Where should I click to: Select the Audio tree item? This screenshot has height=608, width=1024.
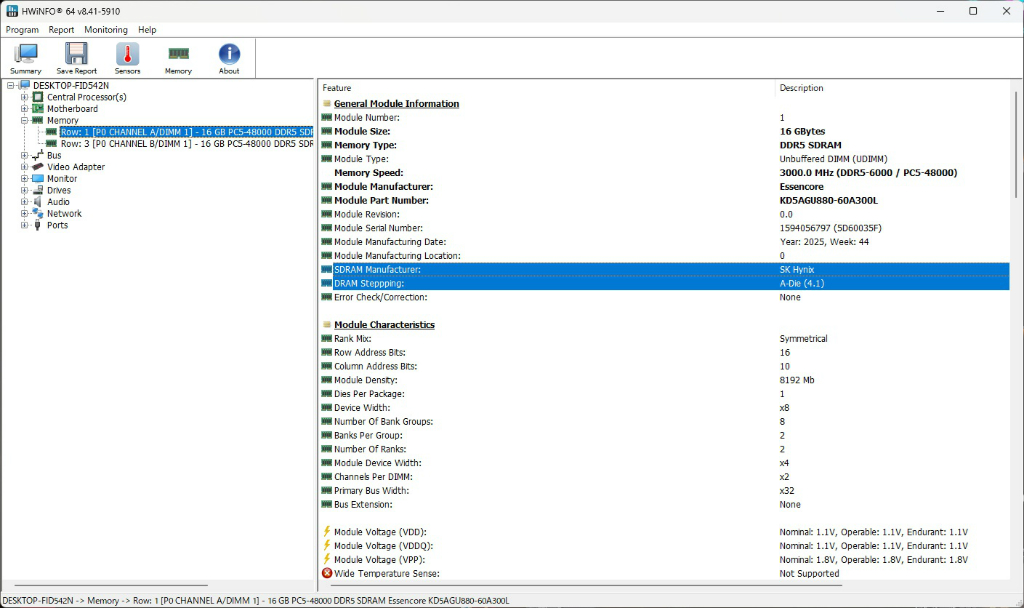click(x=58, y=202)
